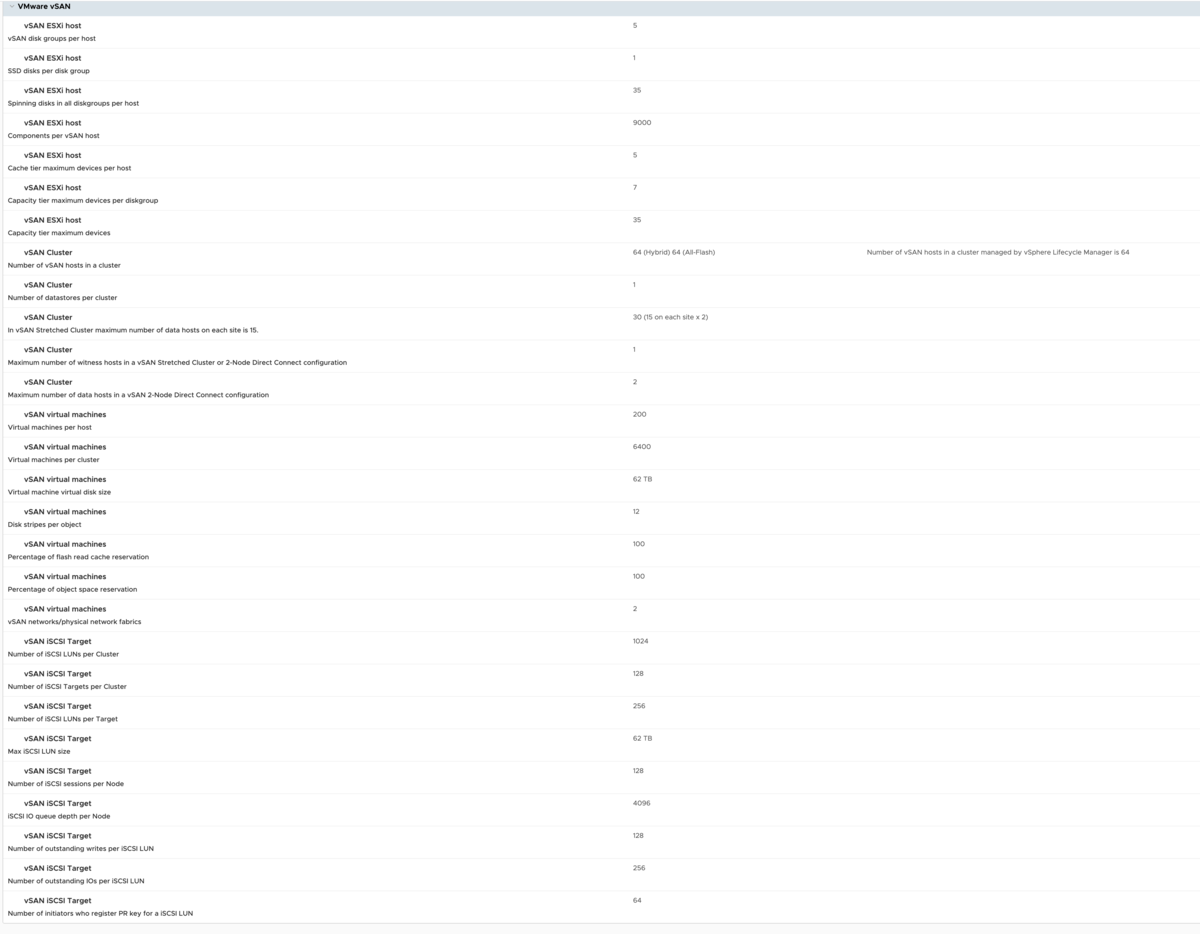This screenshot has height=934, width=1200.
Task: Select the Stretched Cluster 15 data hosts description
Action: pyautogui.click(x=133, y=330)
